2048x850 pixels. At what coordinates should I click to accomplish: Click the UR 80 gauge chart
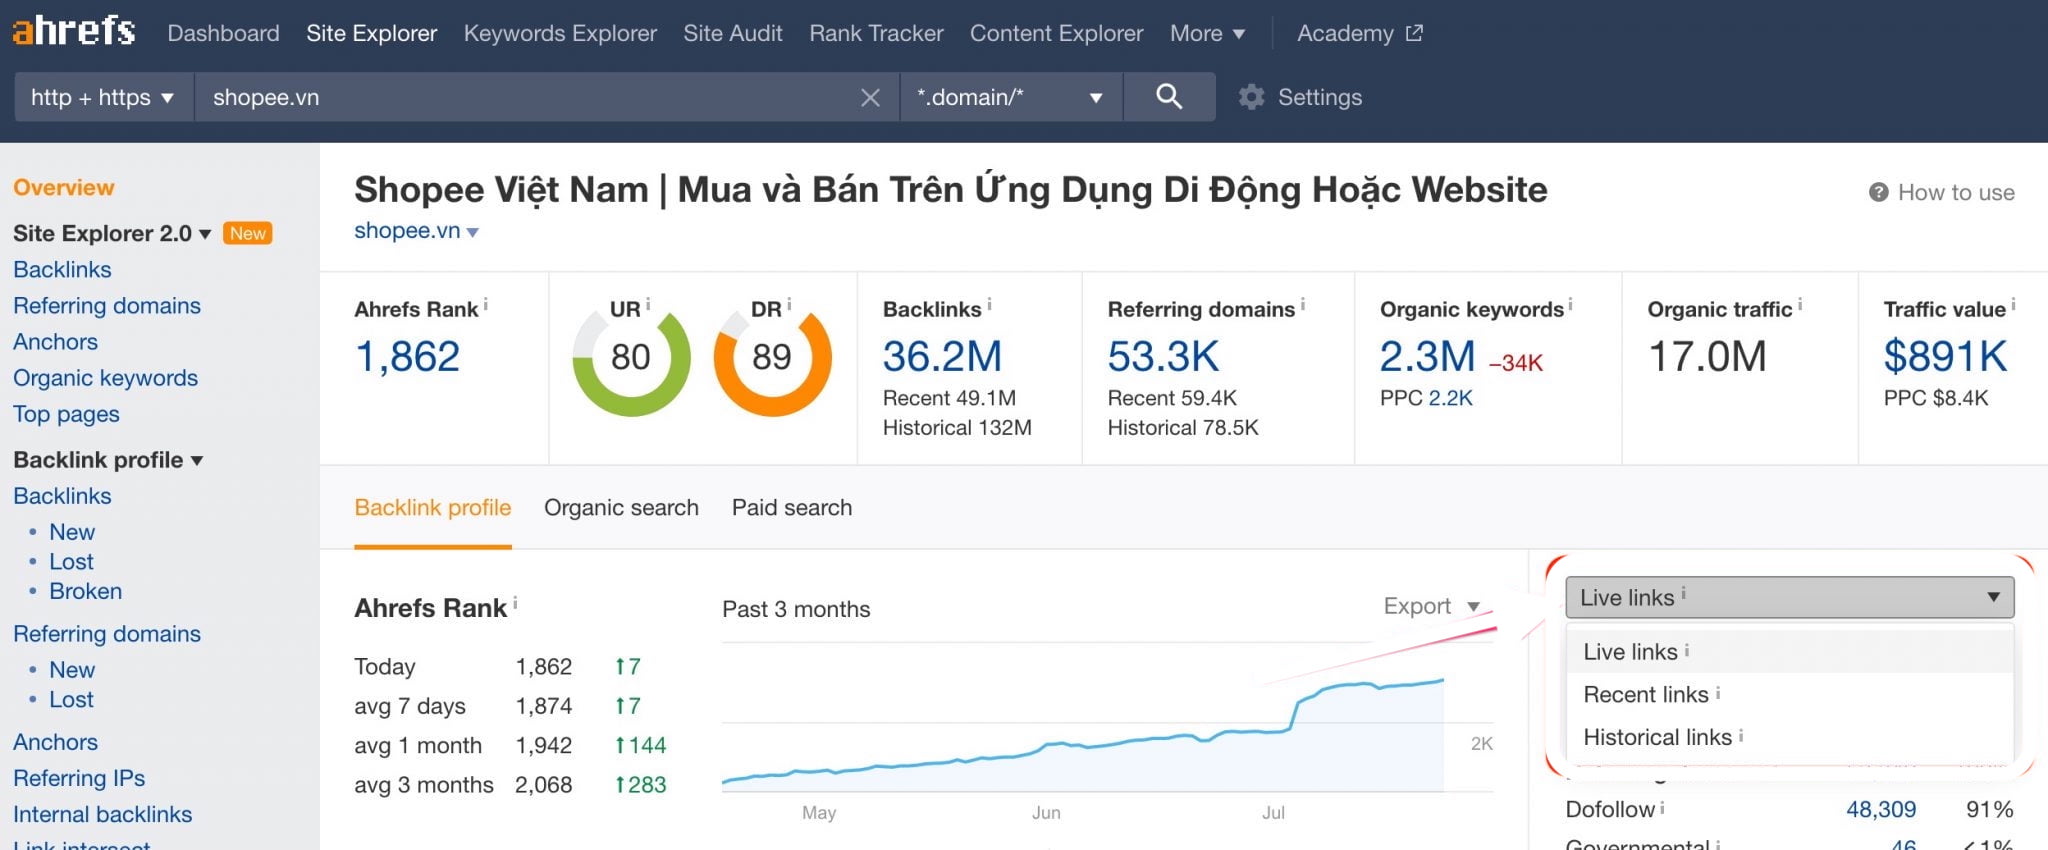(x=631, y=357)
